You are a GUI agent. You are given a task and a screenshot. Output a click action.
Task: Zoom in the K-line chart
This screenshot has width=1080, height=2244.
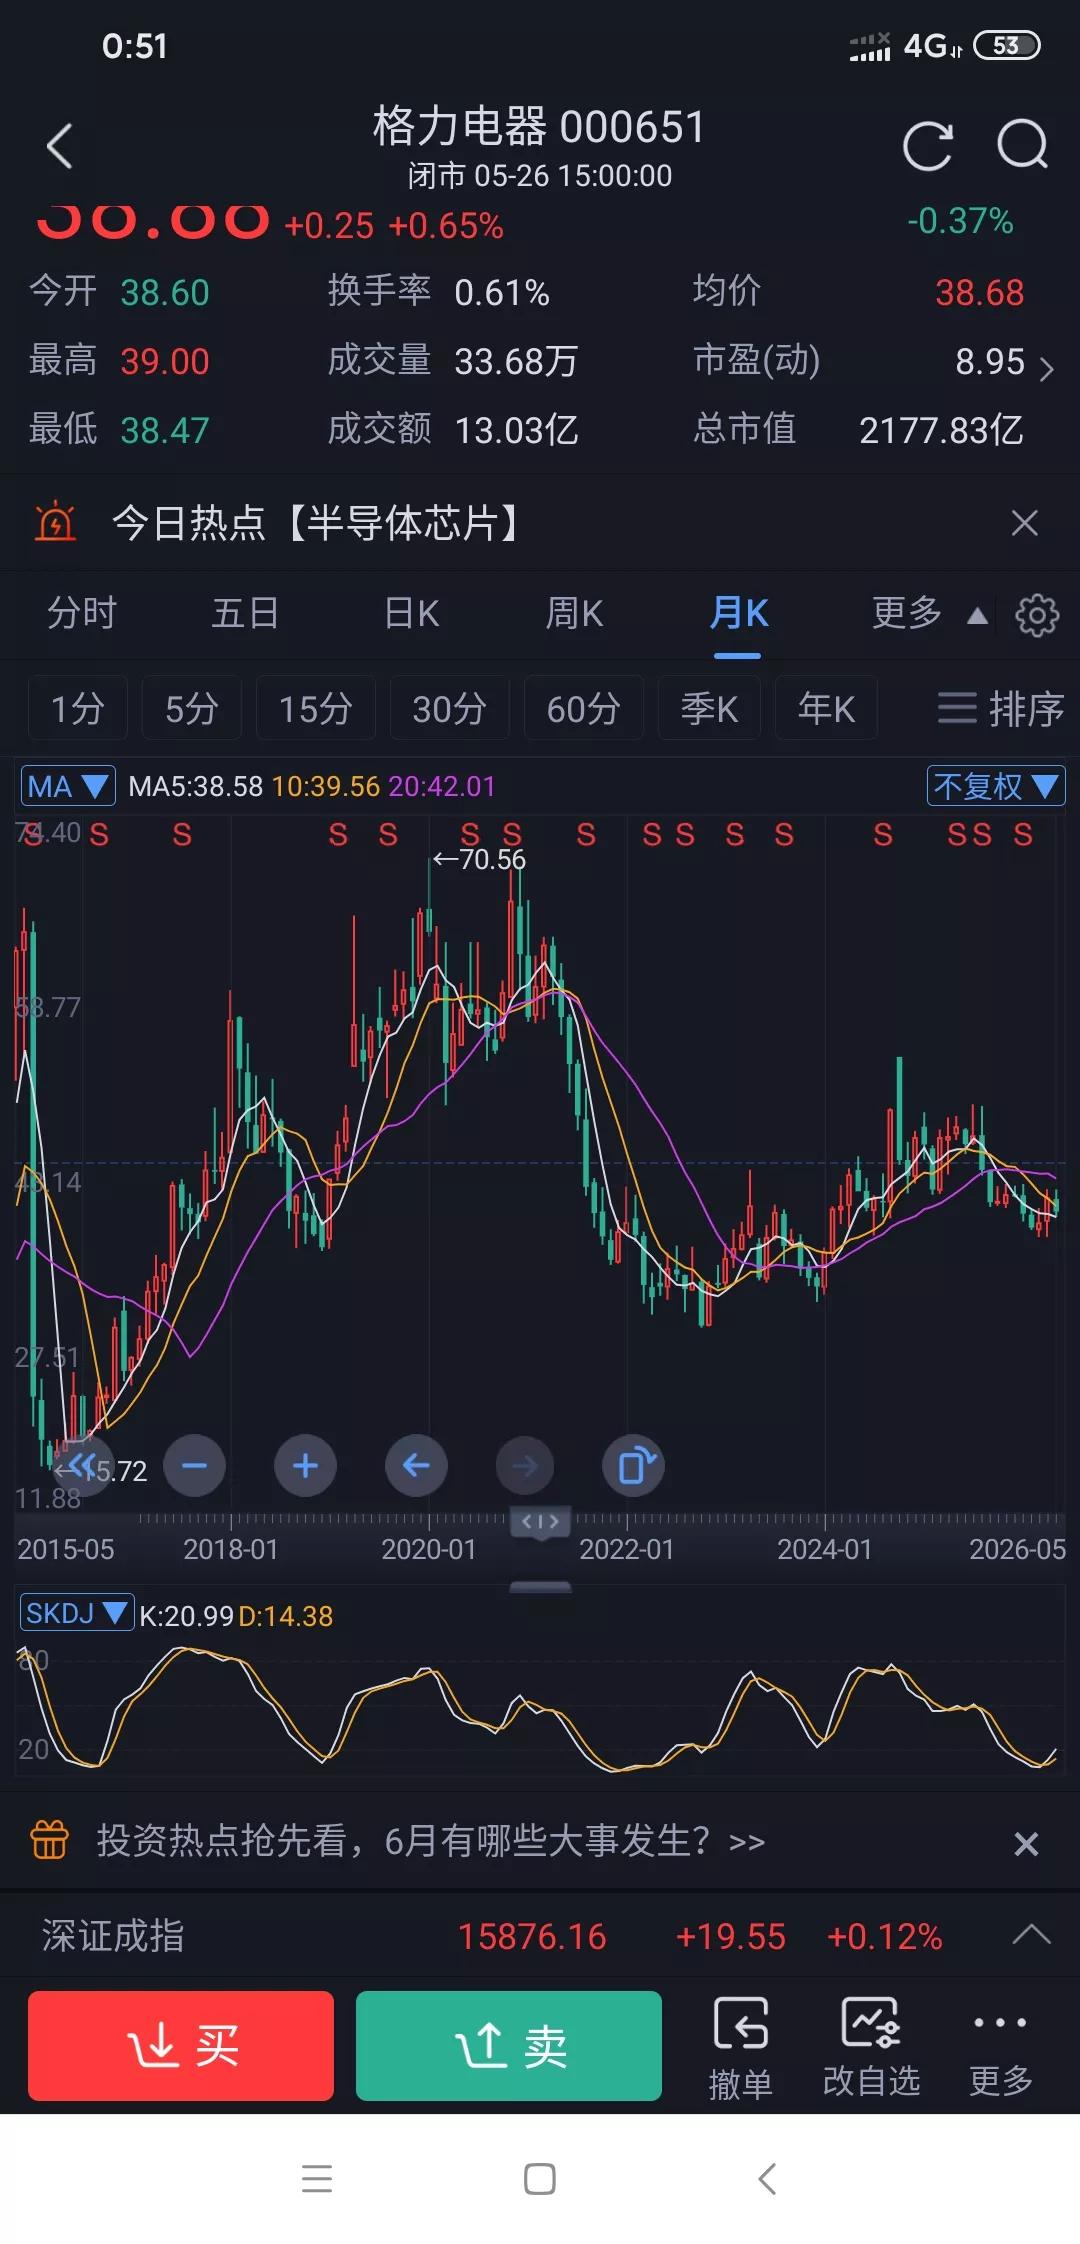(305, 1466)
